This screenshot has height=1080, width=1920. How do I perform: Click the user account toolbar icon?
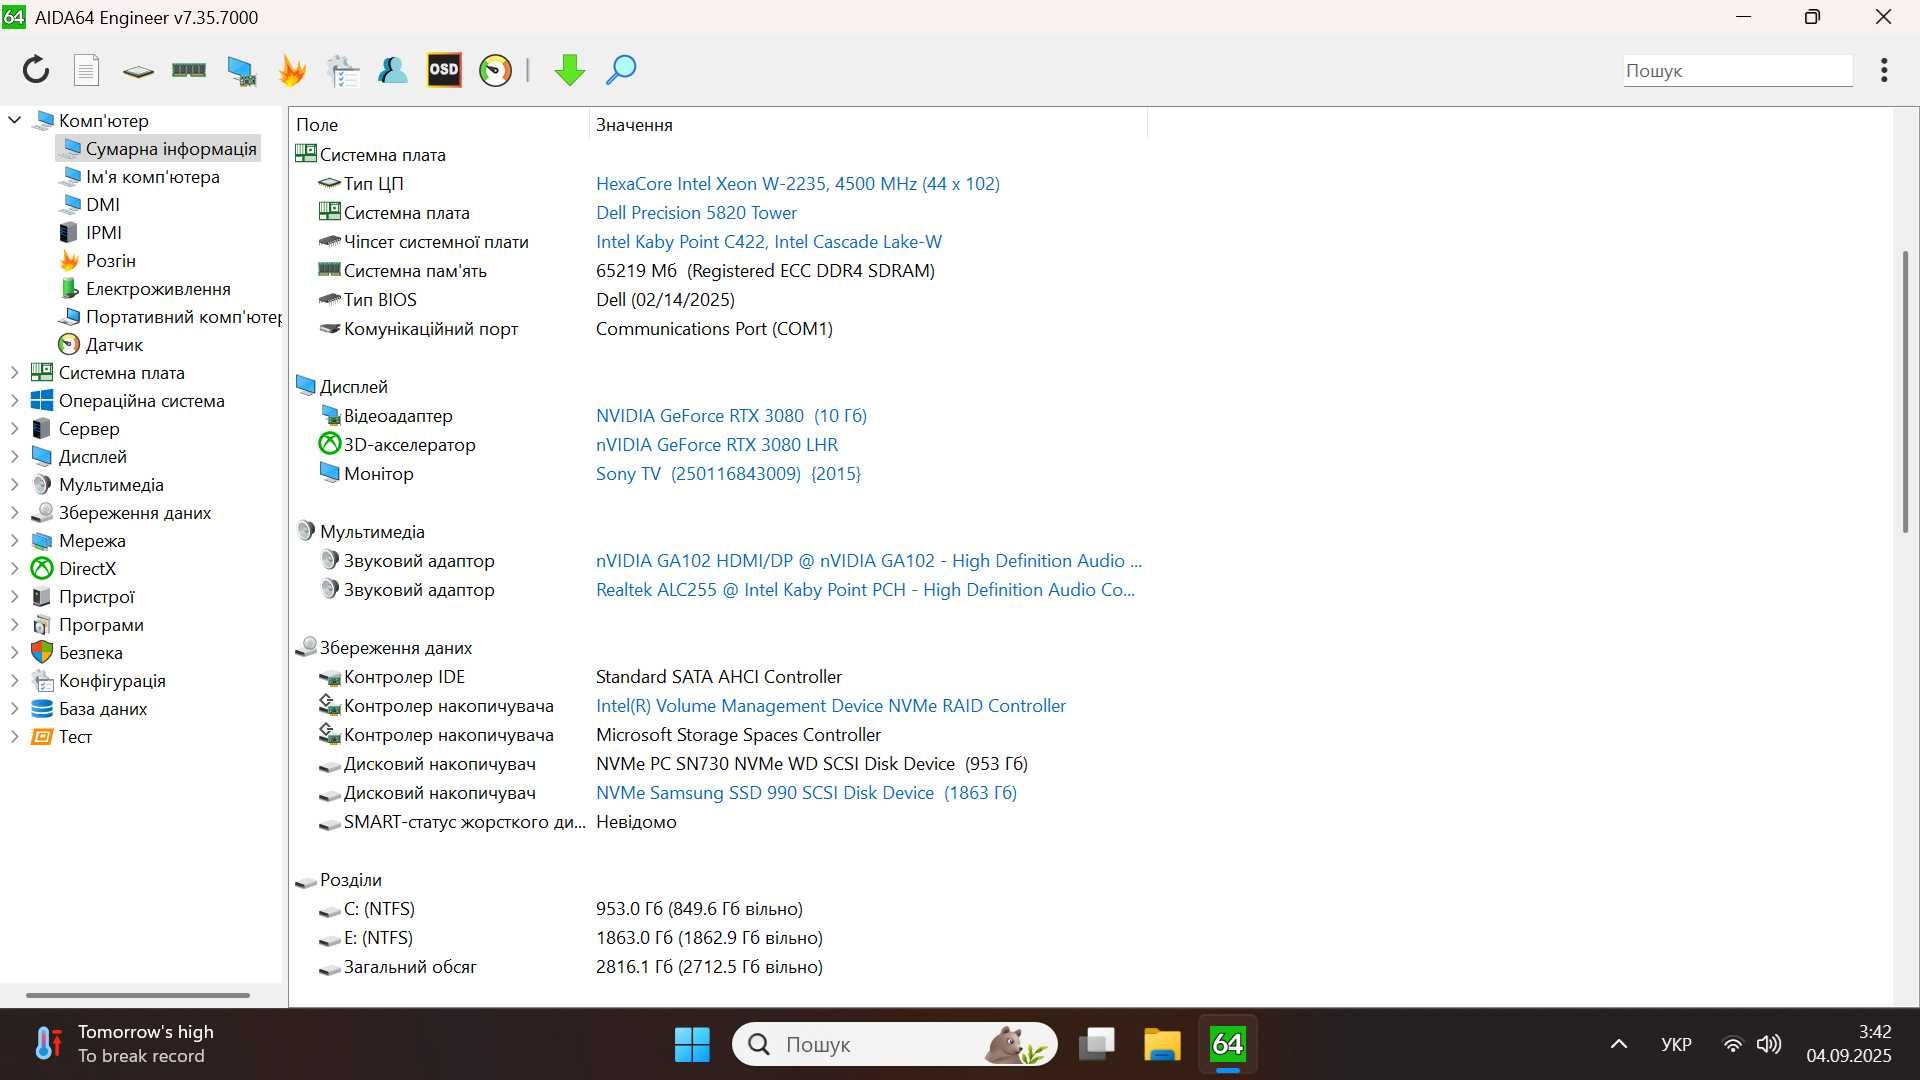[392, 70]
